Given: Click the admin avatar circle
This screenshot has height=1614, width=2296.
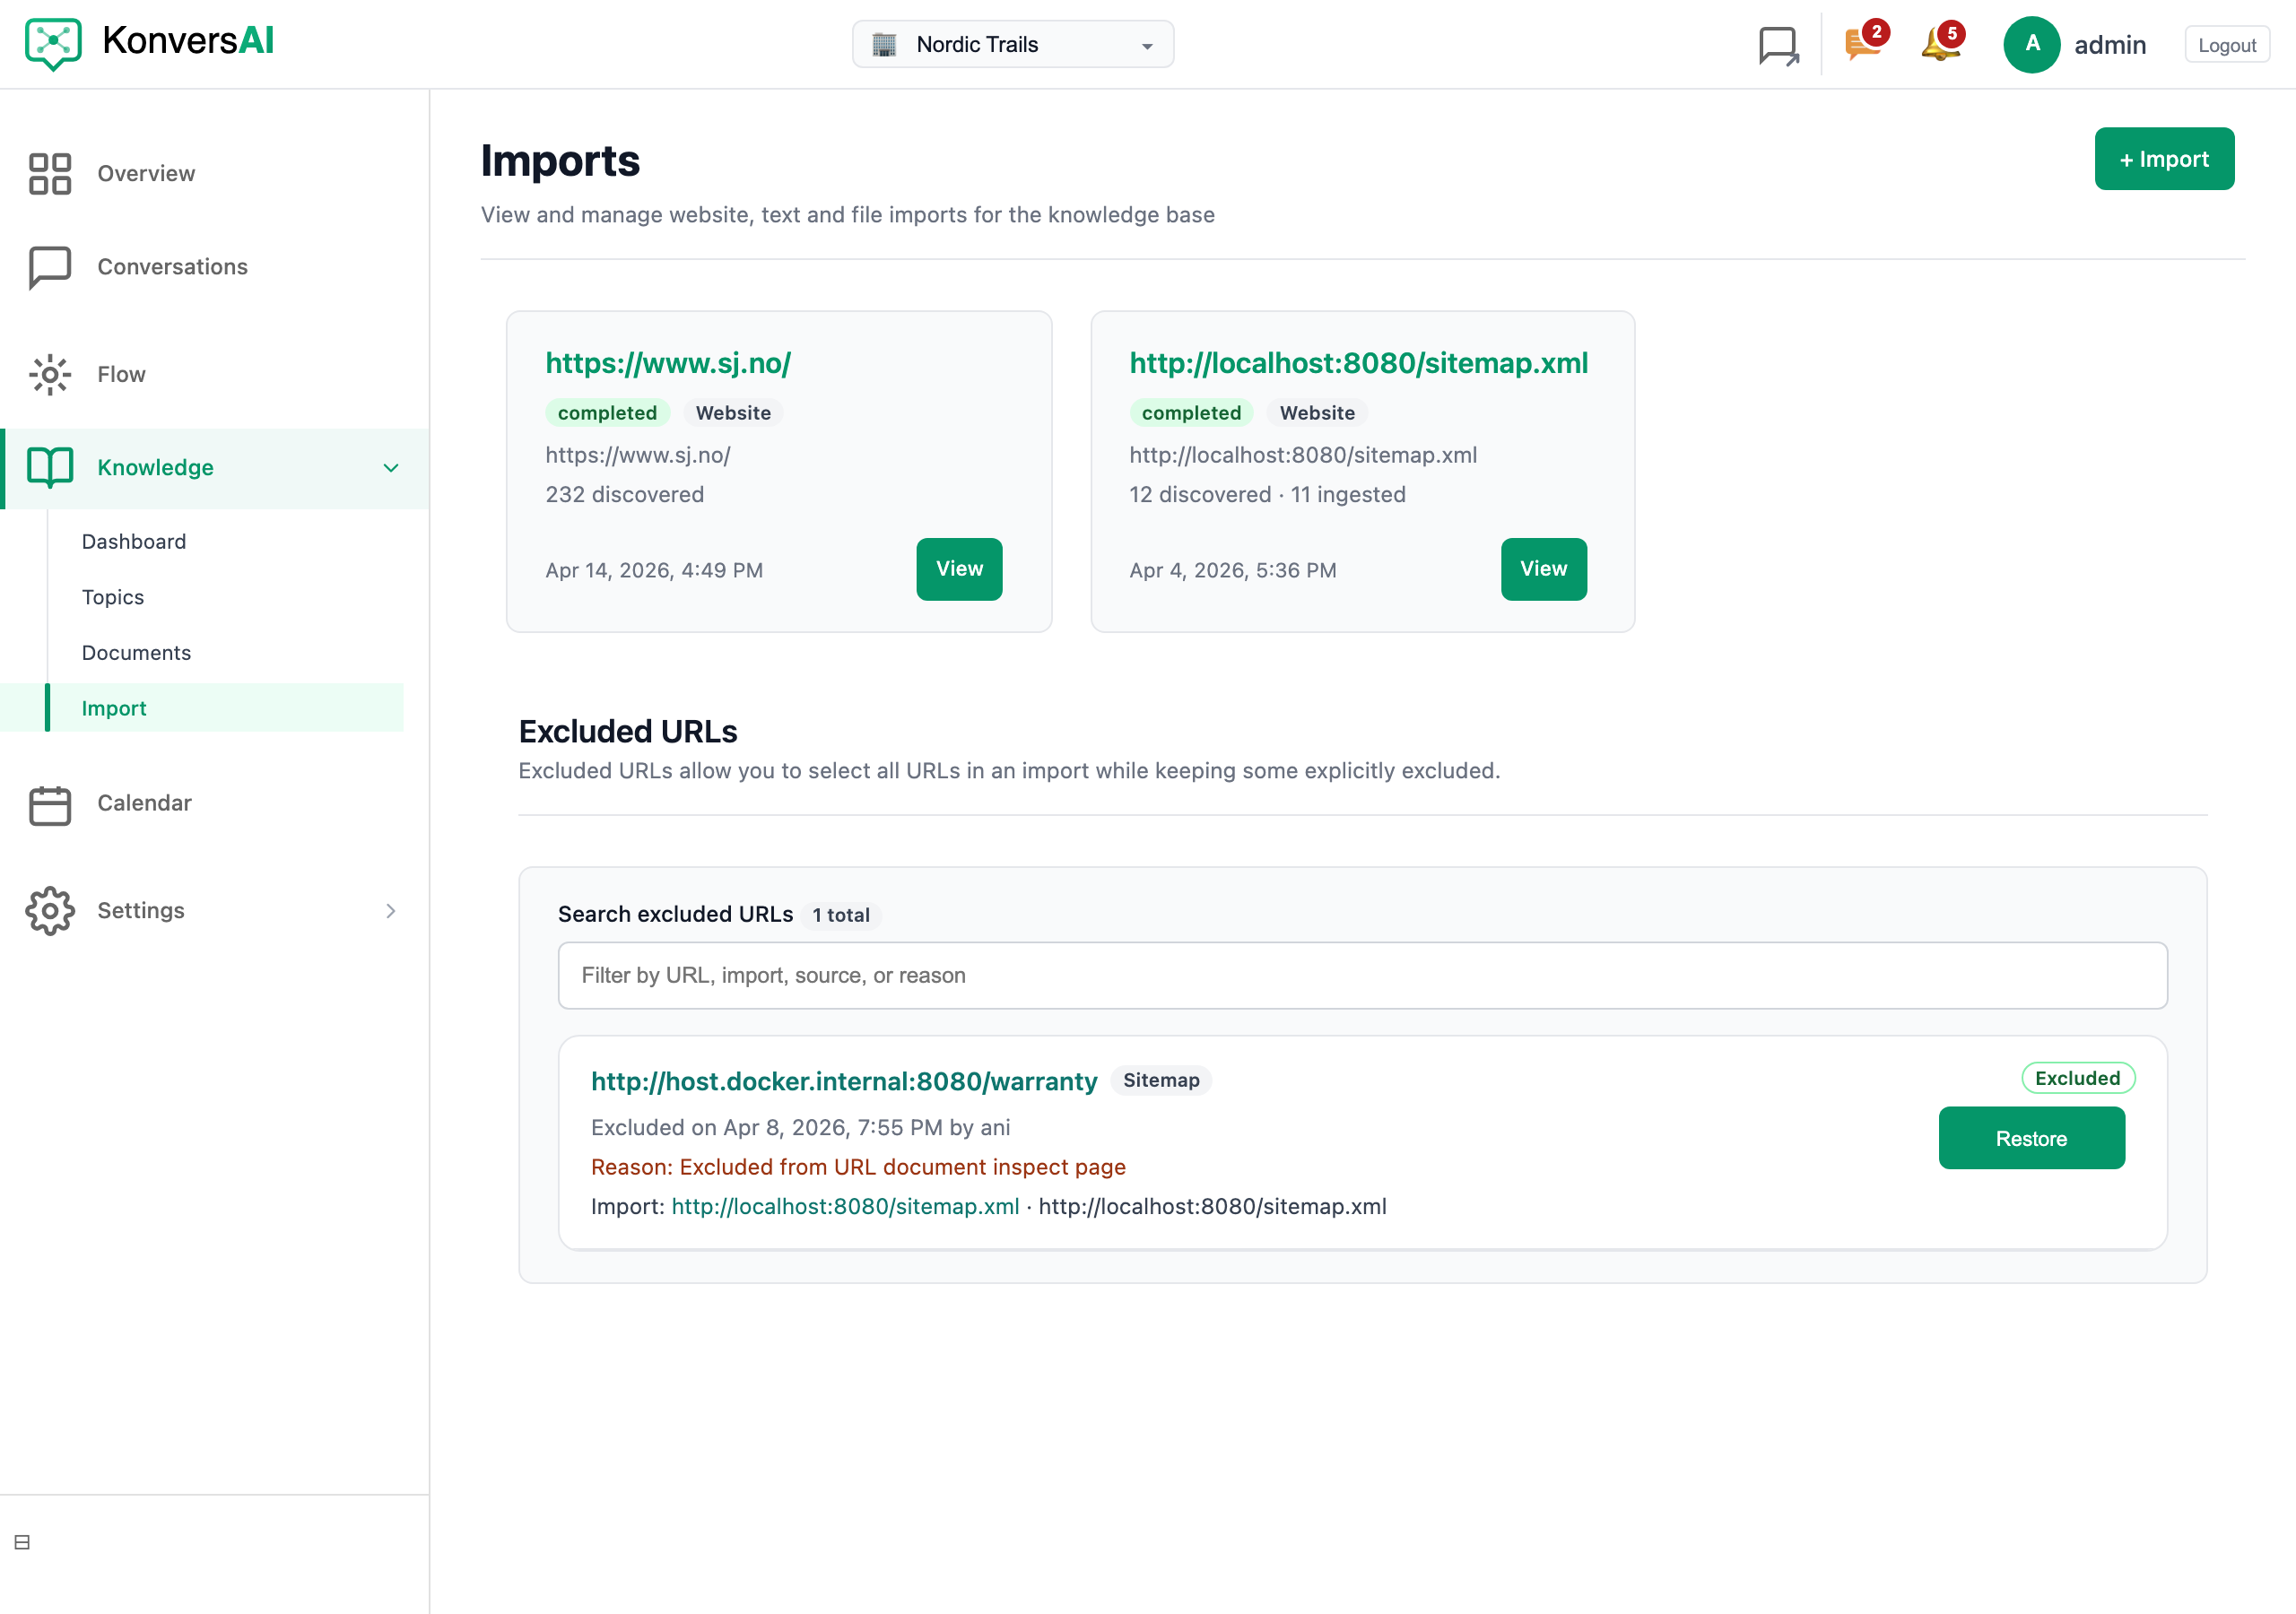Looking at the screenshot, I should coord(2031,44).
